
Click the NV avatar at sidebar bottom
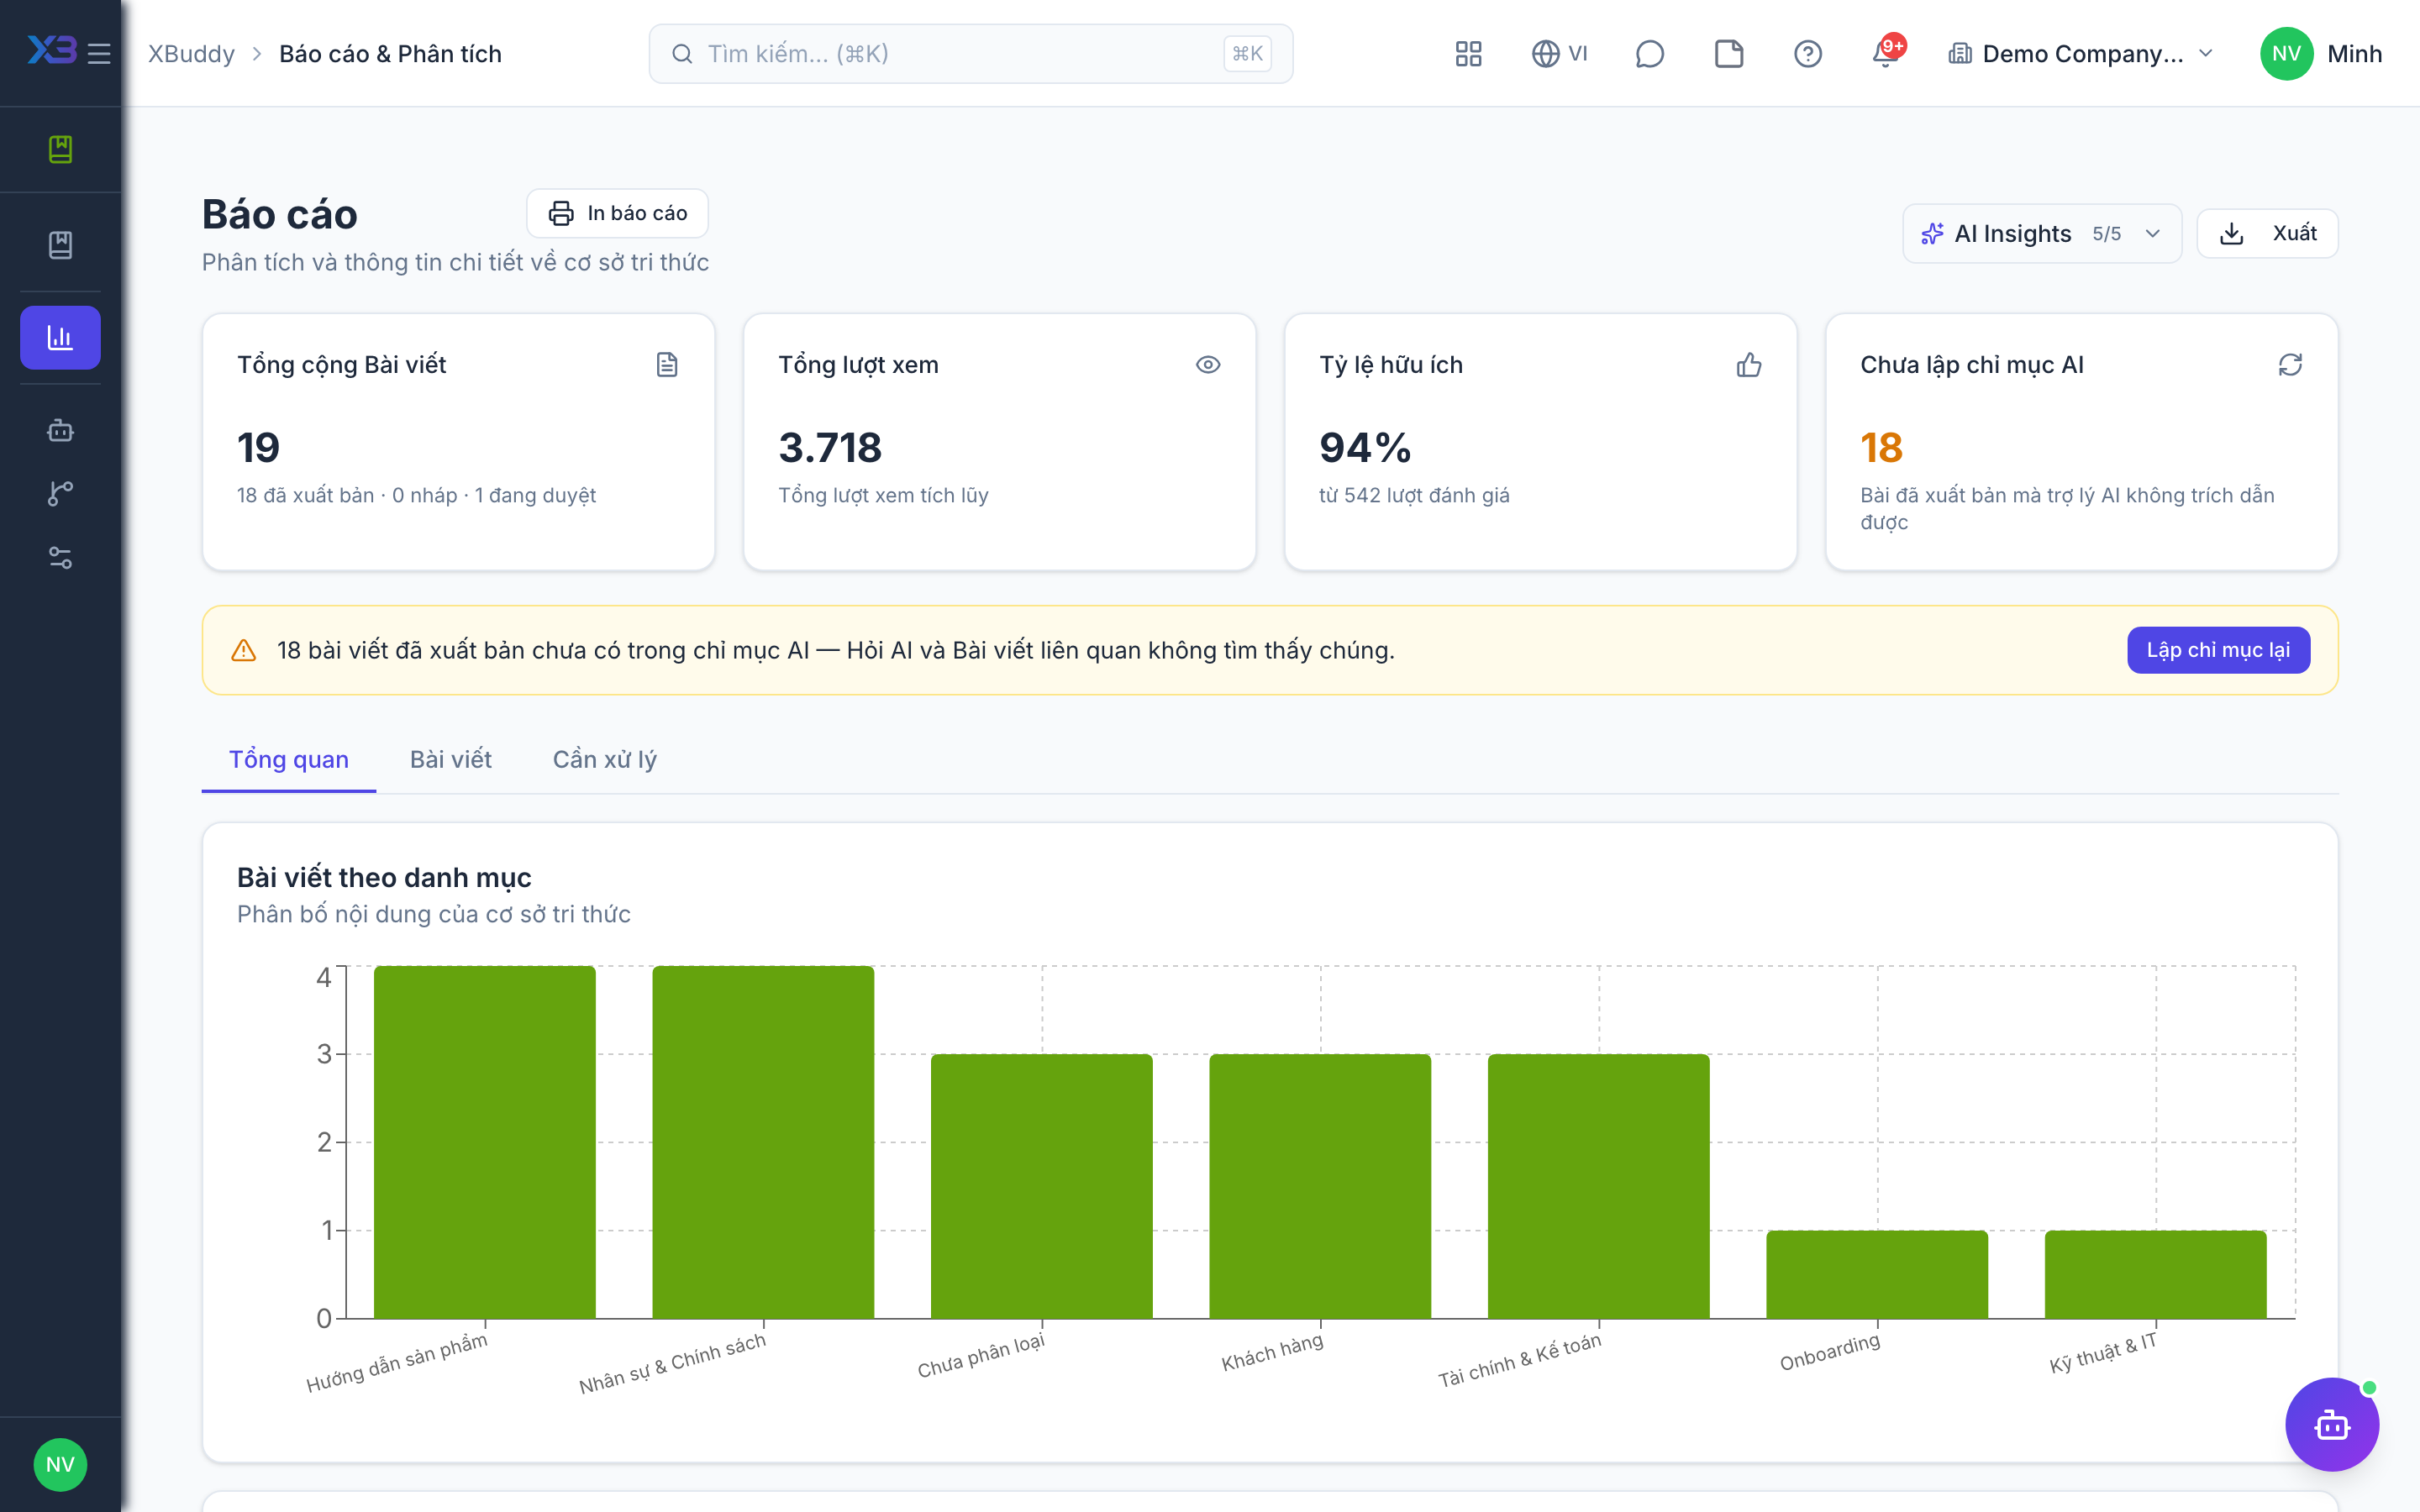[x=60, y=1465]
